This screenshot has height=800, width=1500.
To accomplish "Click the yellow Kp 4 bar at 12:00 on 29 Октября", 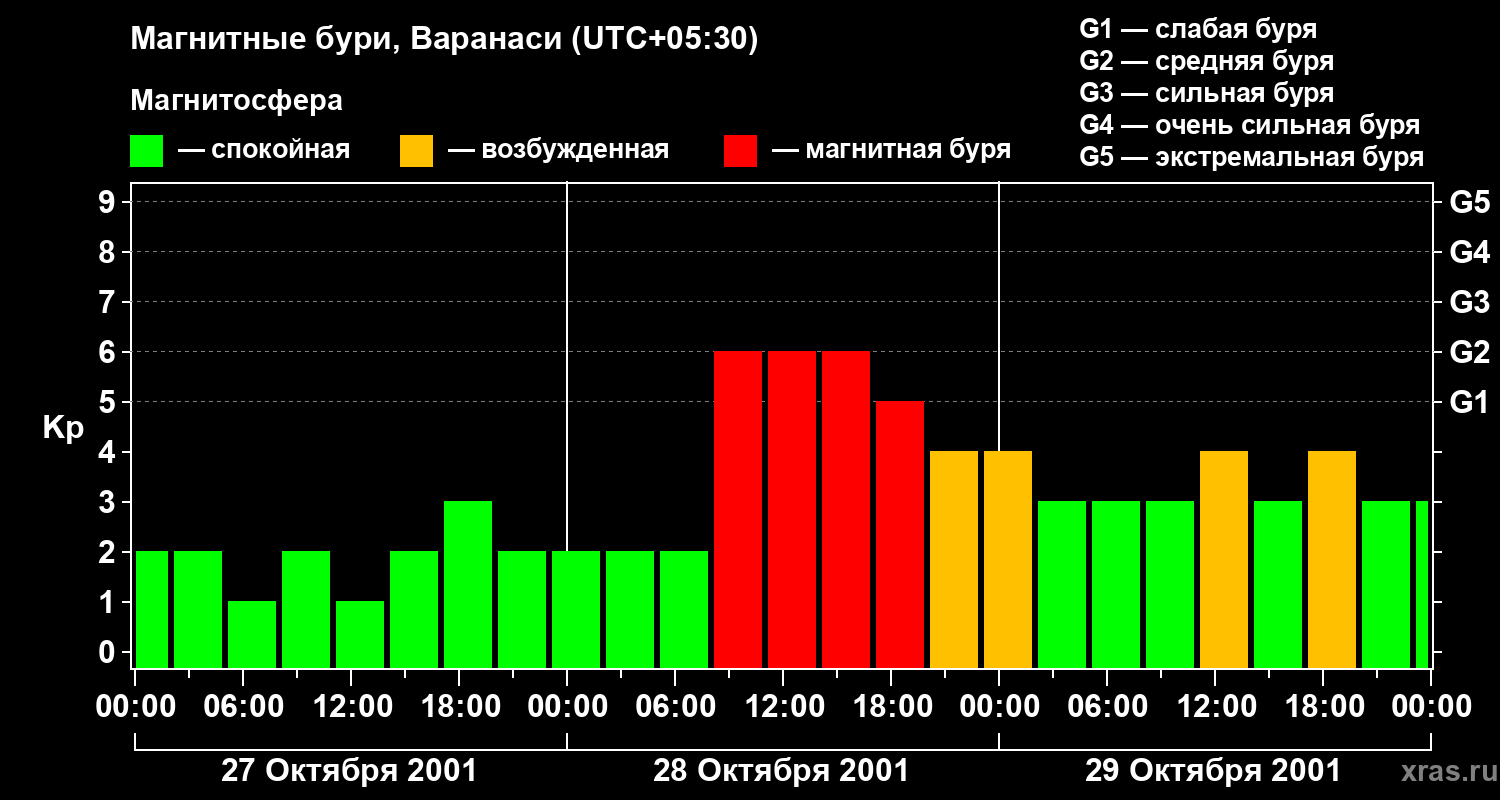I will pos(1224,559).
